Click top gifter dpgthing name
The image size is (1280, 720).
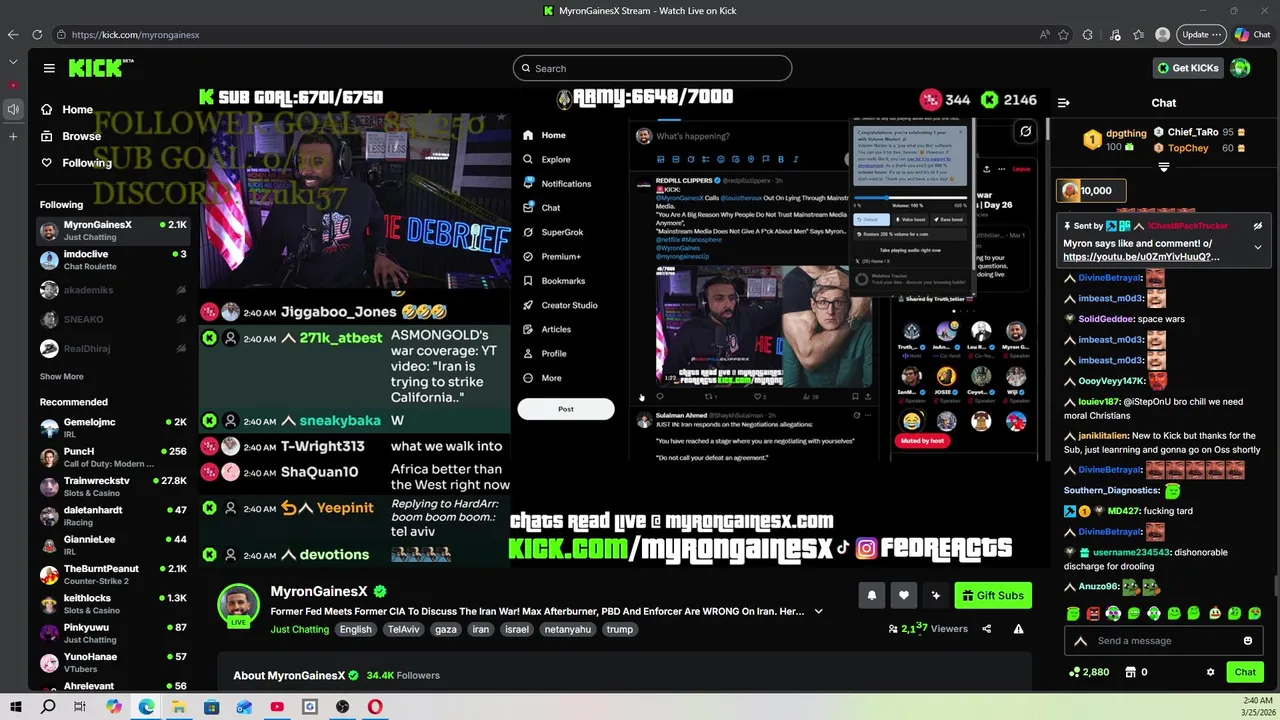[1126, 132]
